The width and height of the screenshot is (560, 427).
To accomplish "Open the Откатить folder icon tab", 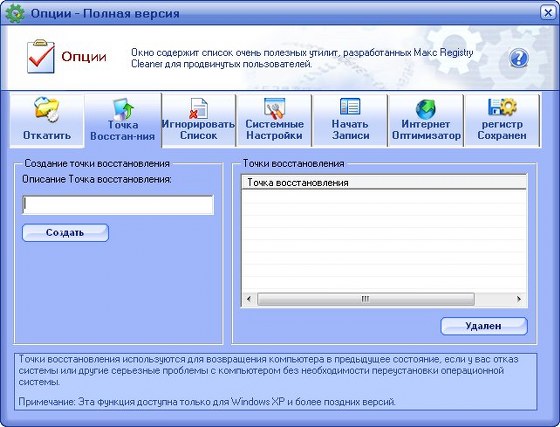I will pyautogui.click(x=46, y=109).
